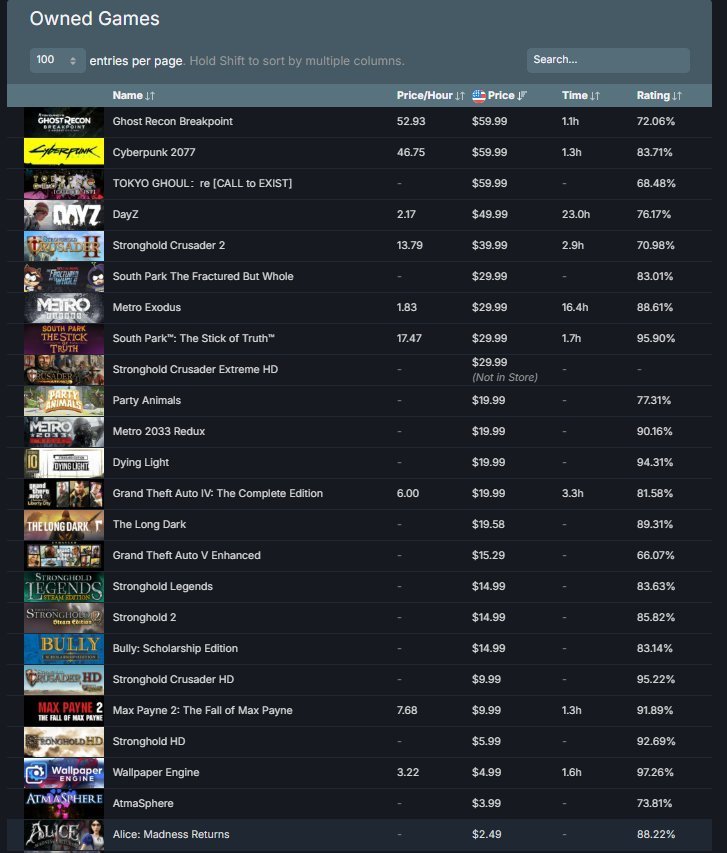The image size is (727, 853).
Task: Click Fractured But Whole thumbnail
Action: tap(64, 276)
